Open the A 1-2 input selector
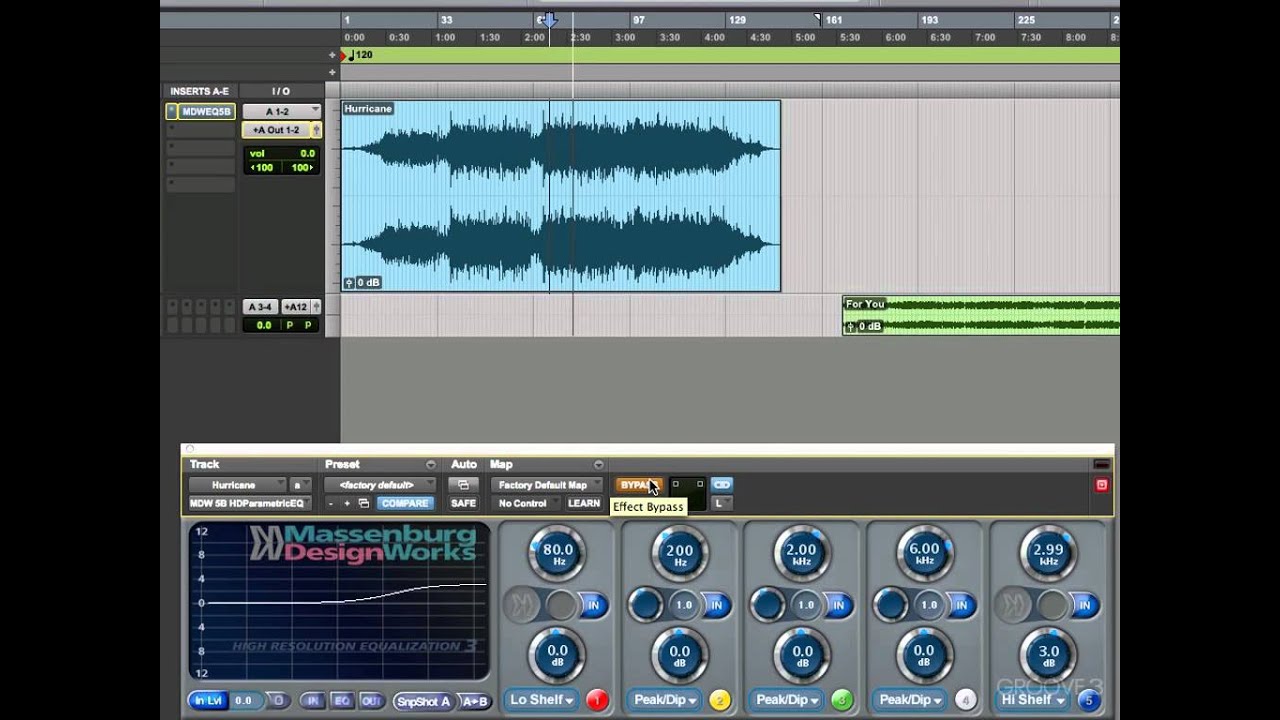The image size is (1280, 720). pyautogui.click(x=280, y=111)
